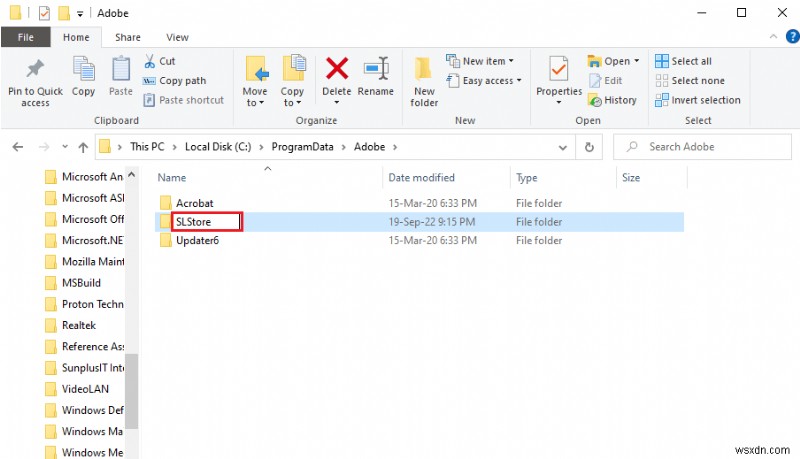Switch to the Share tab
This screenshot has width=800, height=459.
point(128,37)
